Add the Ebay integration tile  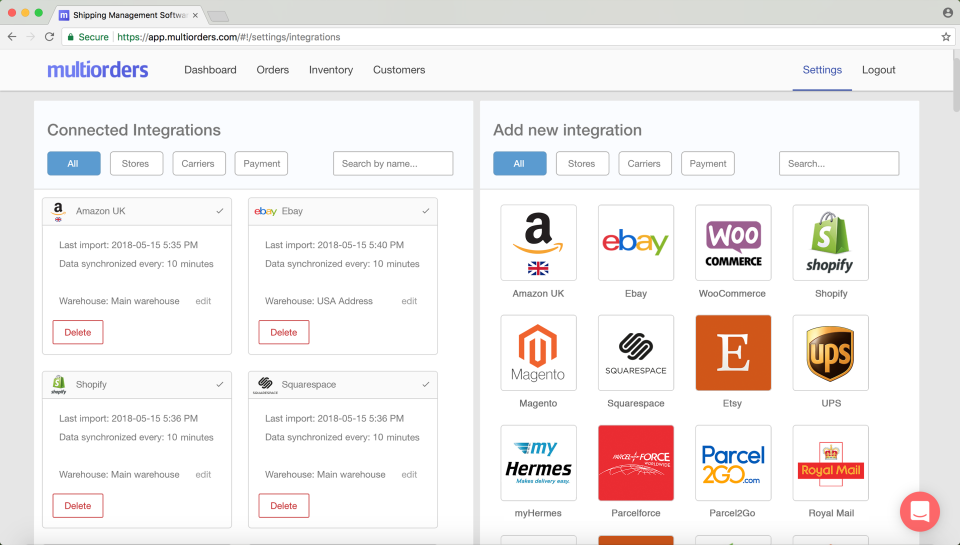tap(636, 242)
